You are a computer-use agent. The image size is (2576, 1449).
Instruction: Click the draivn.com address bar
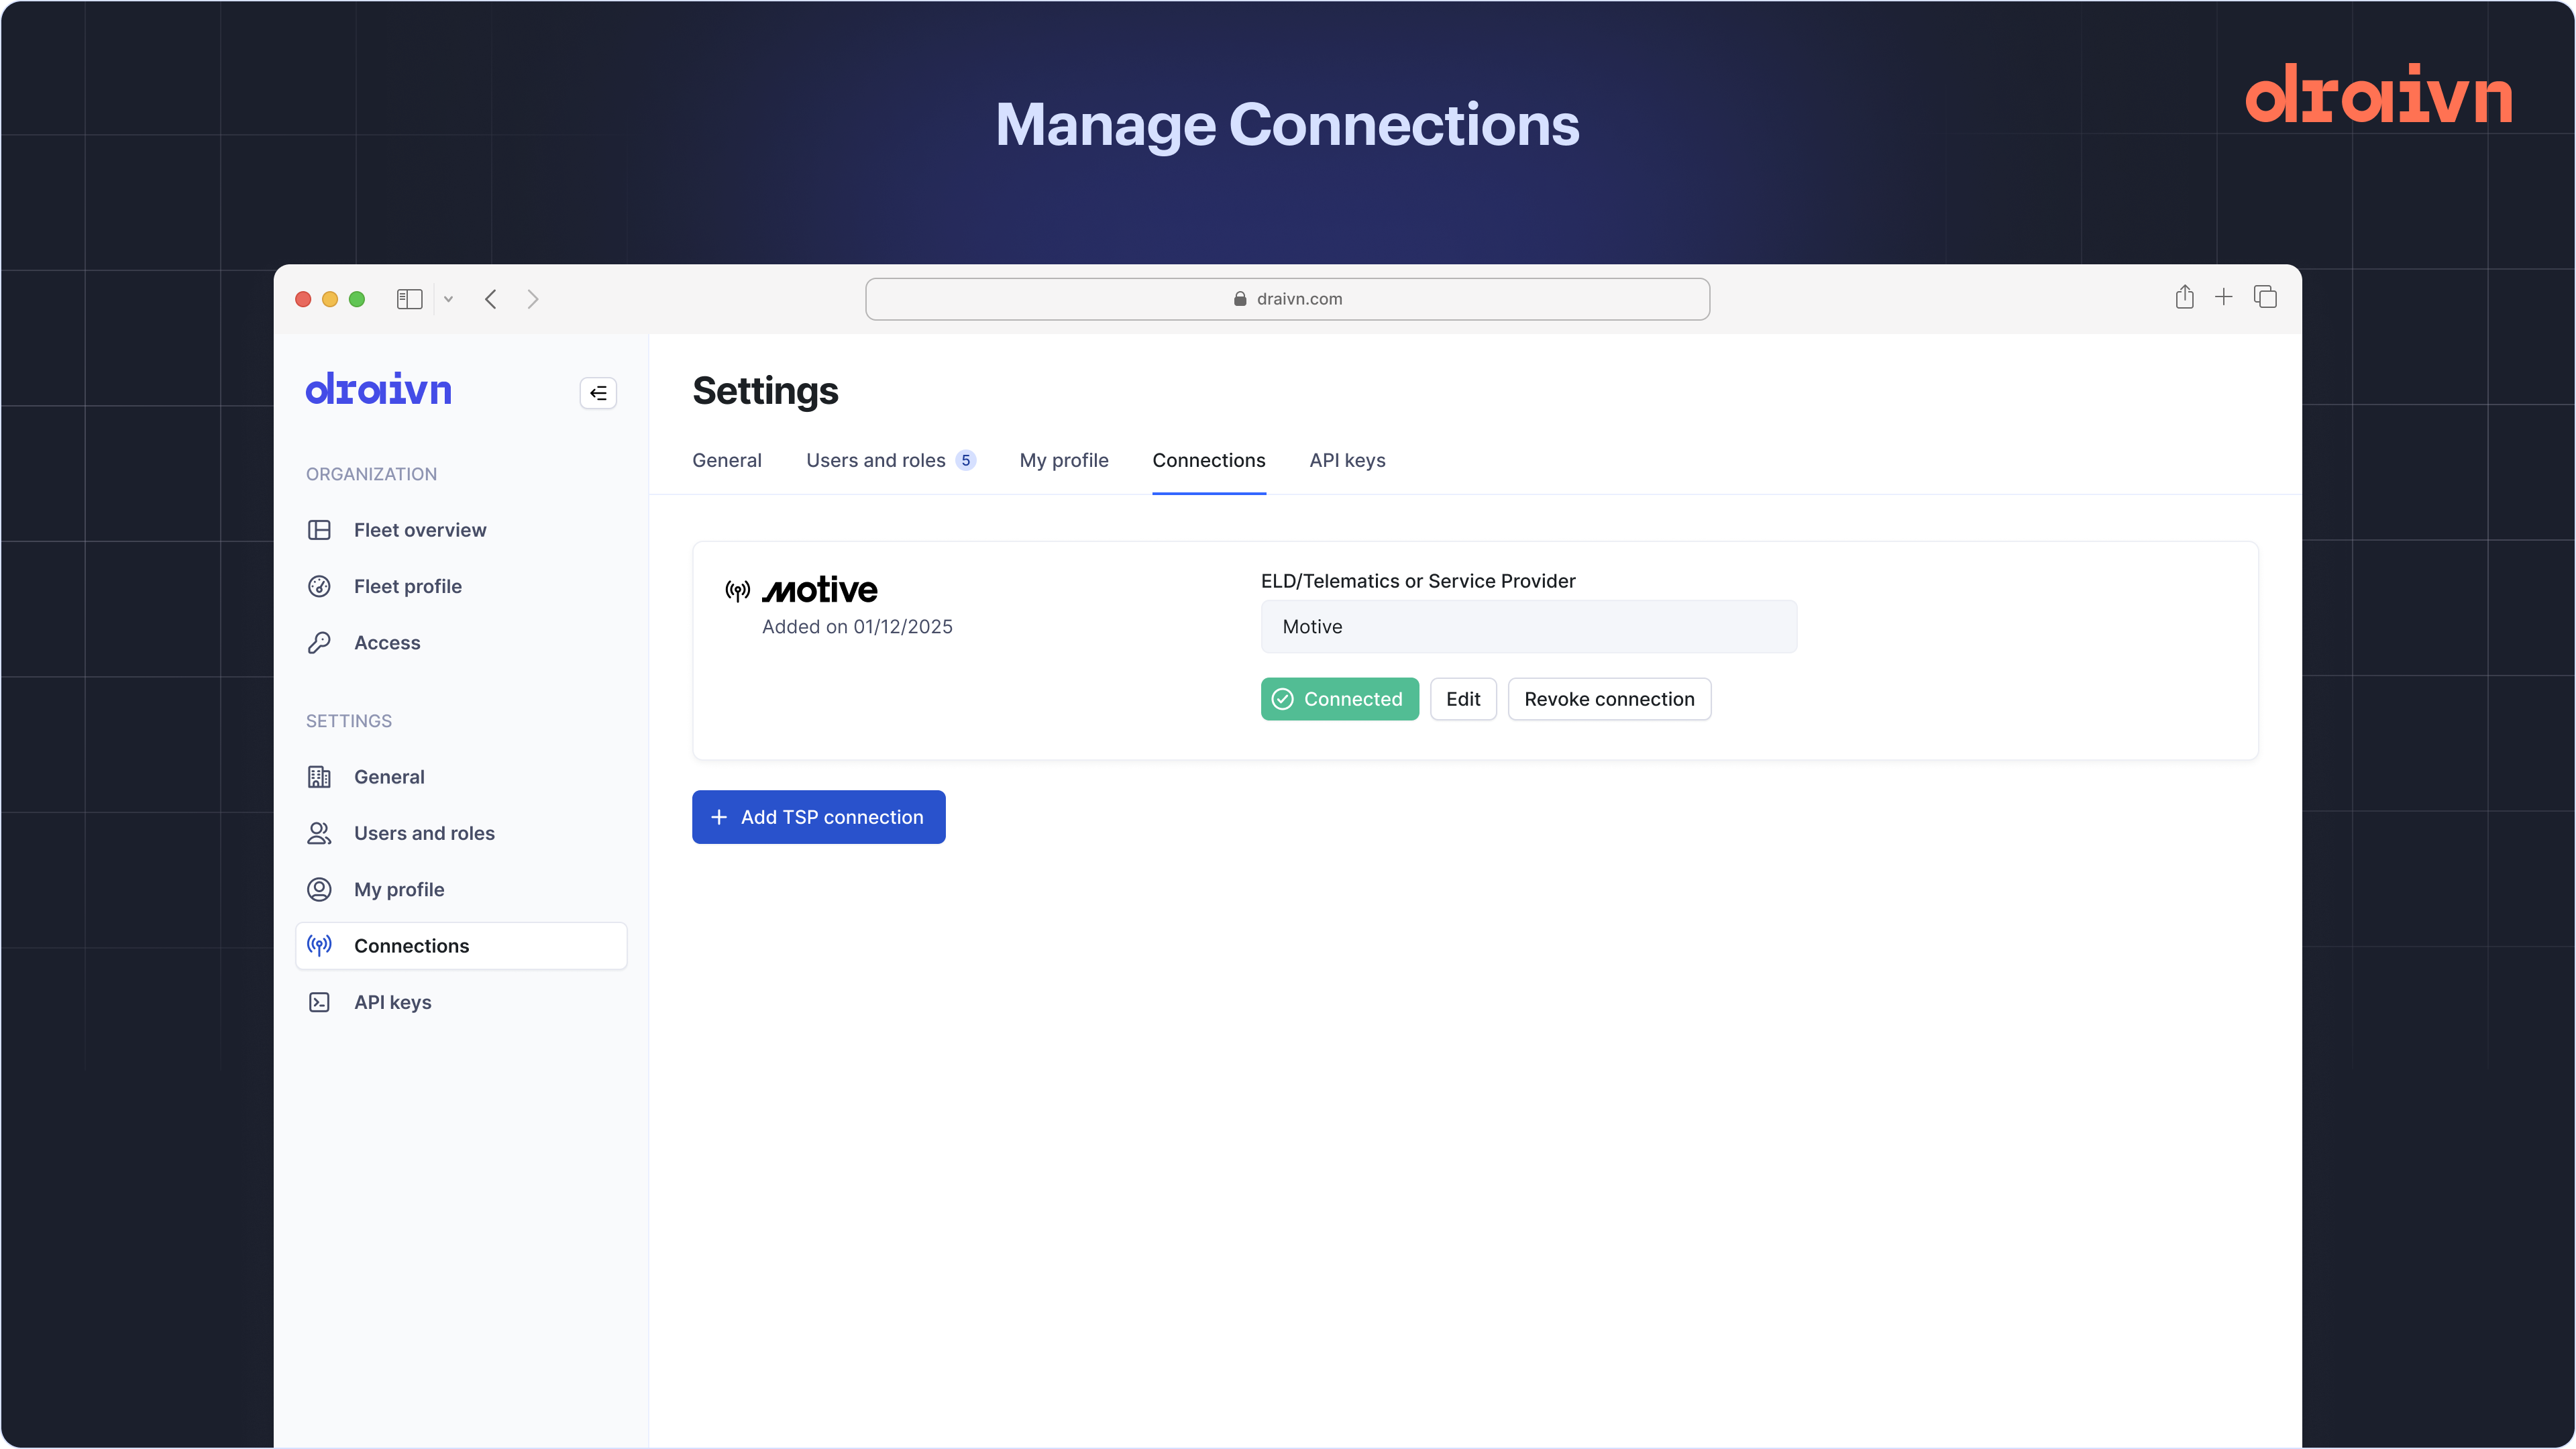pos(1287,299)
